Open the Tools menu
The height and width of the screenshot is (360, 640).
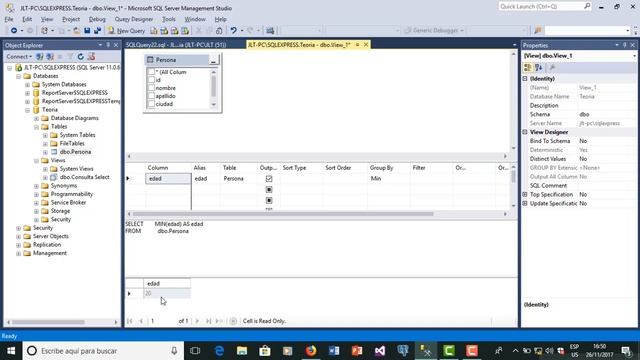click(169, 19)
